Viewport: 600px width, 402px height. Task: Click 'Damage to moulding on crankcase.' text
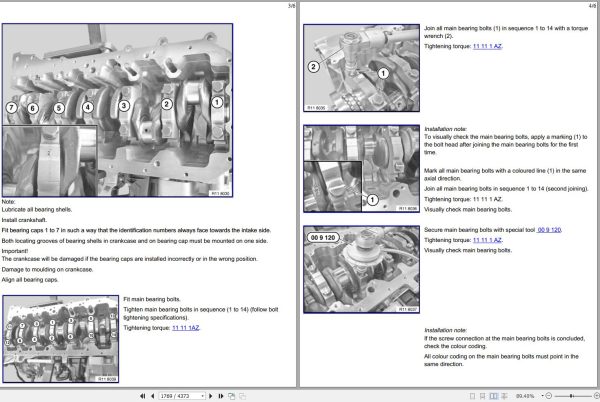pos(47,269)
